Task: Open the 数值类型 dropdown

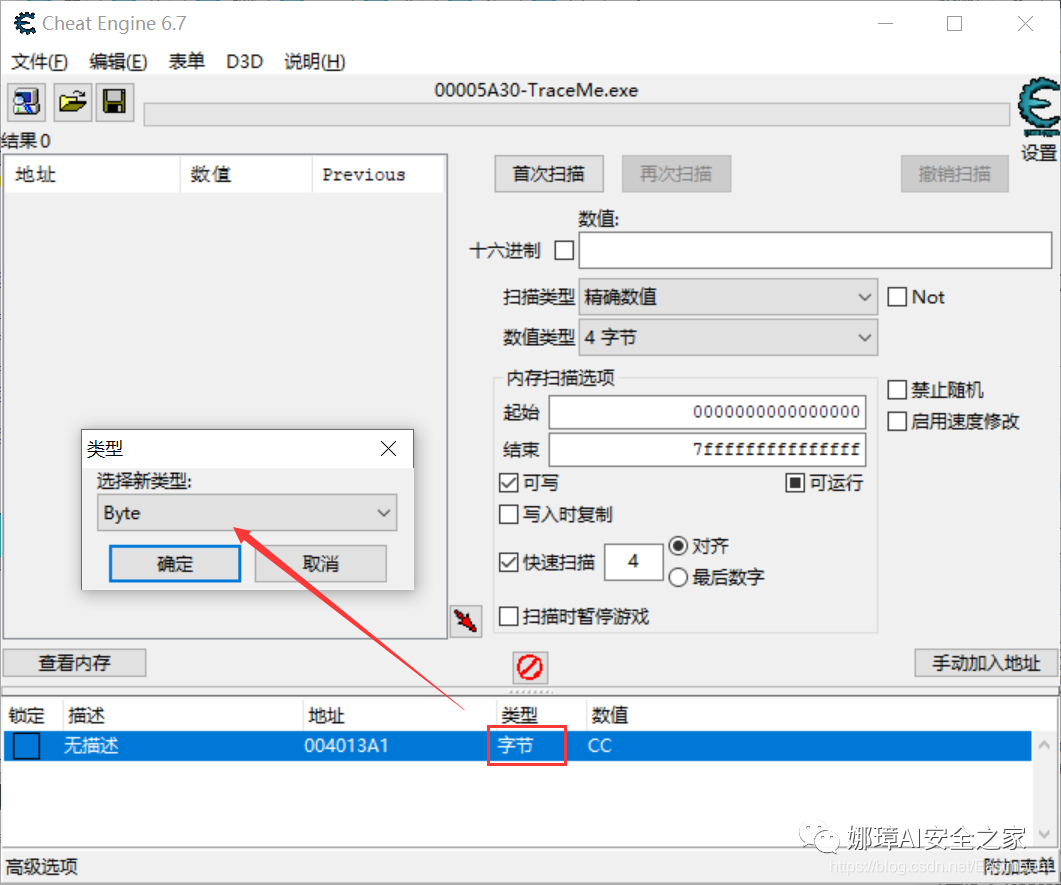Action: click(x=728, y=337)
